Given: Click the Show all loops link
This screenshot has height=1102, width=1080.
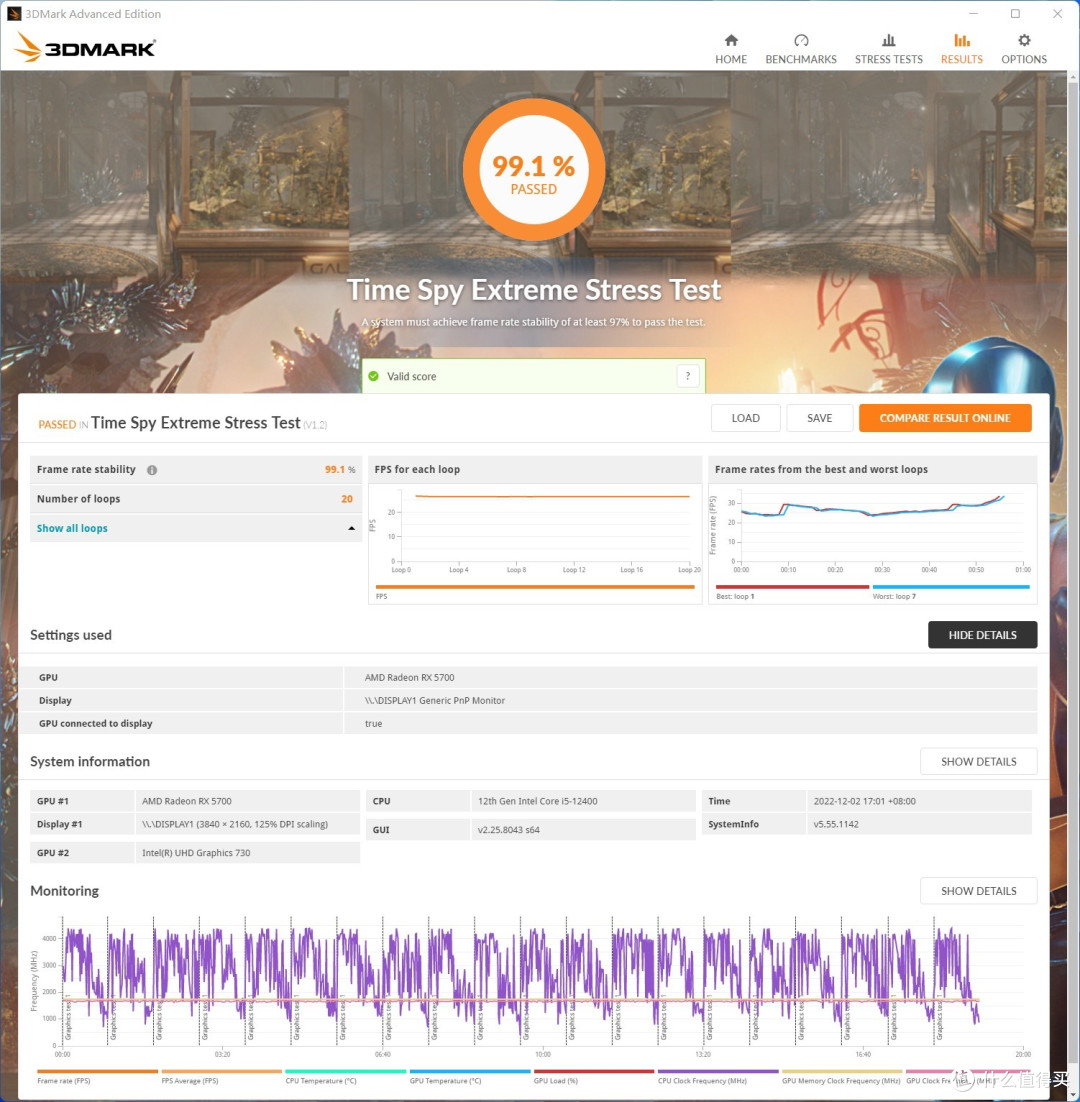Looking at the screenshot, I should click(72, 528).
